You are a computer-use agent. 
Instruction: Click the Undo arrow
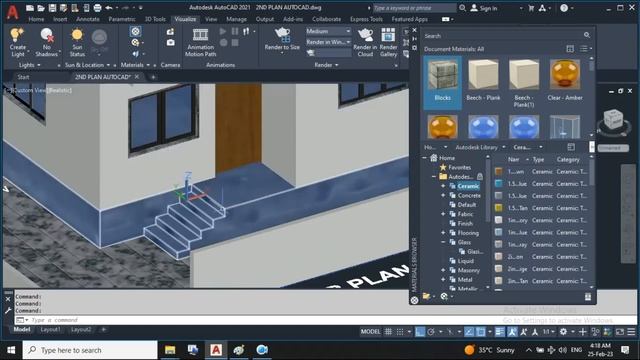tap(109, 8)
